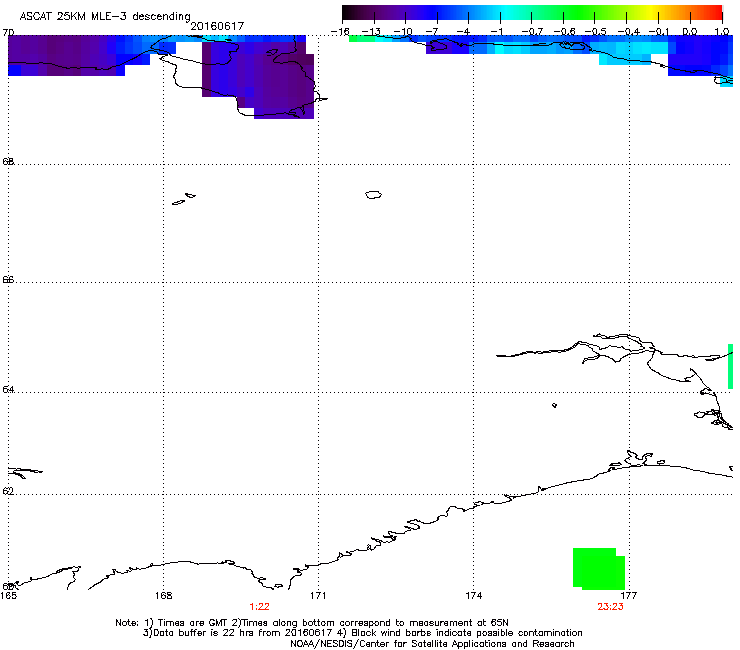
Task: Click latitude label 68
Action: [8, 161]
